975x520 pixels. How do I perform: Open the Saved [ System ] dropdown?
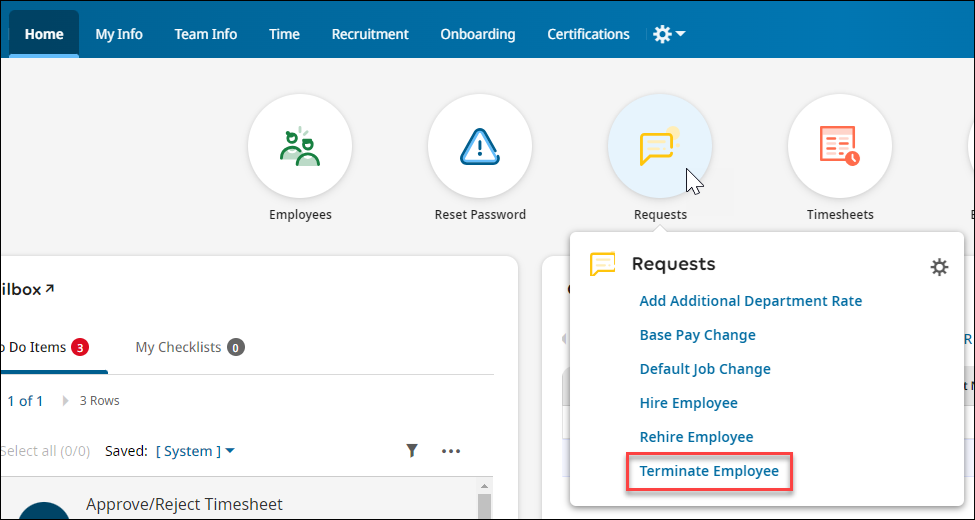195,451
